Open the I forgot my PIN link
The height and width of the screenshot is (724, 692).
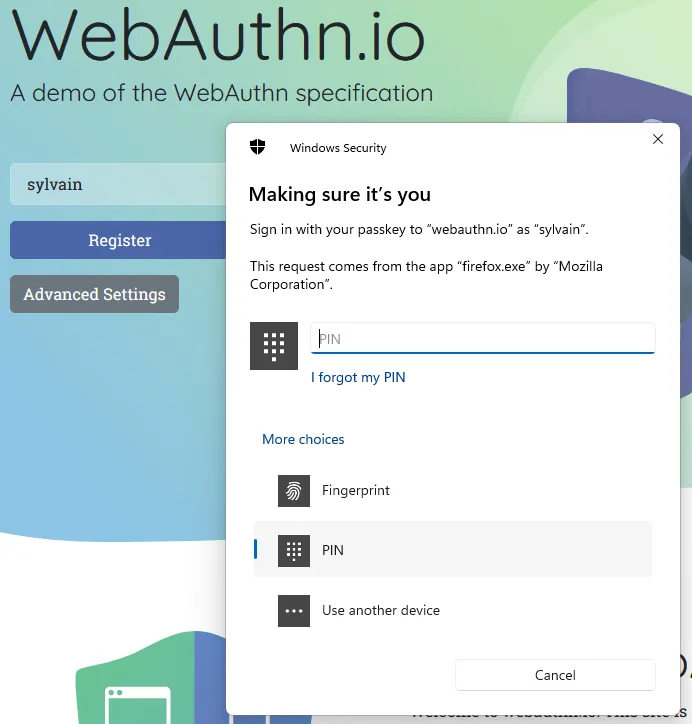pos(358,377)
